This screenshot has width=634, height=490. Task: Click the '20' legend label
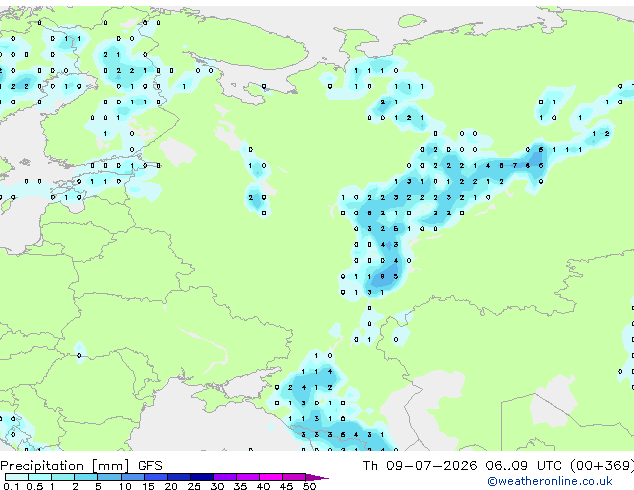click(171, 486)
